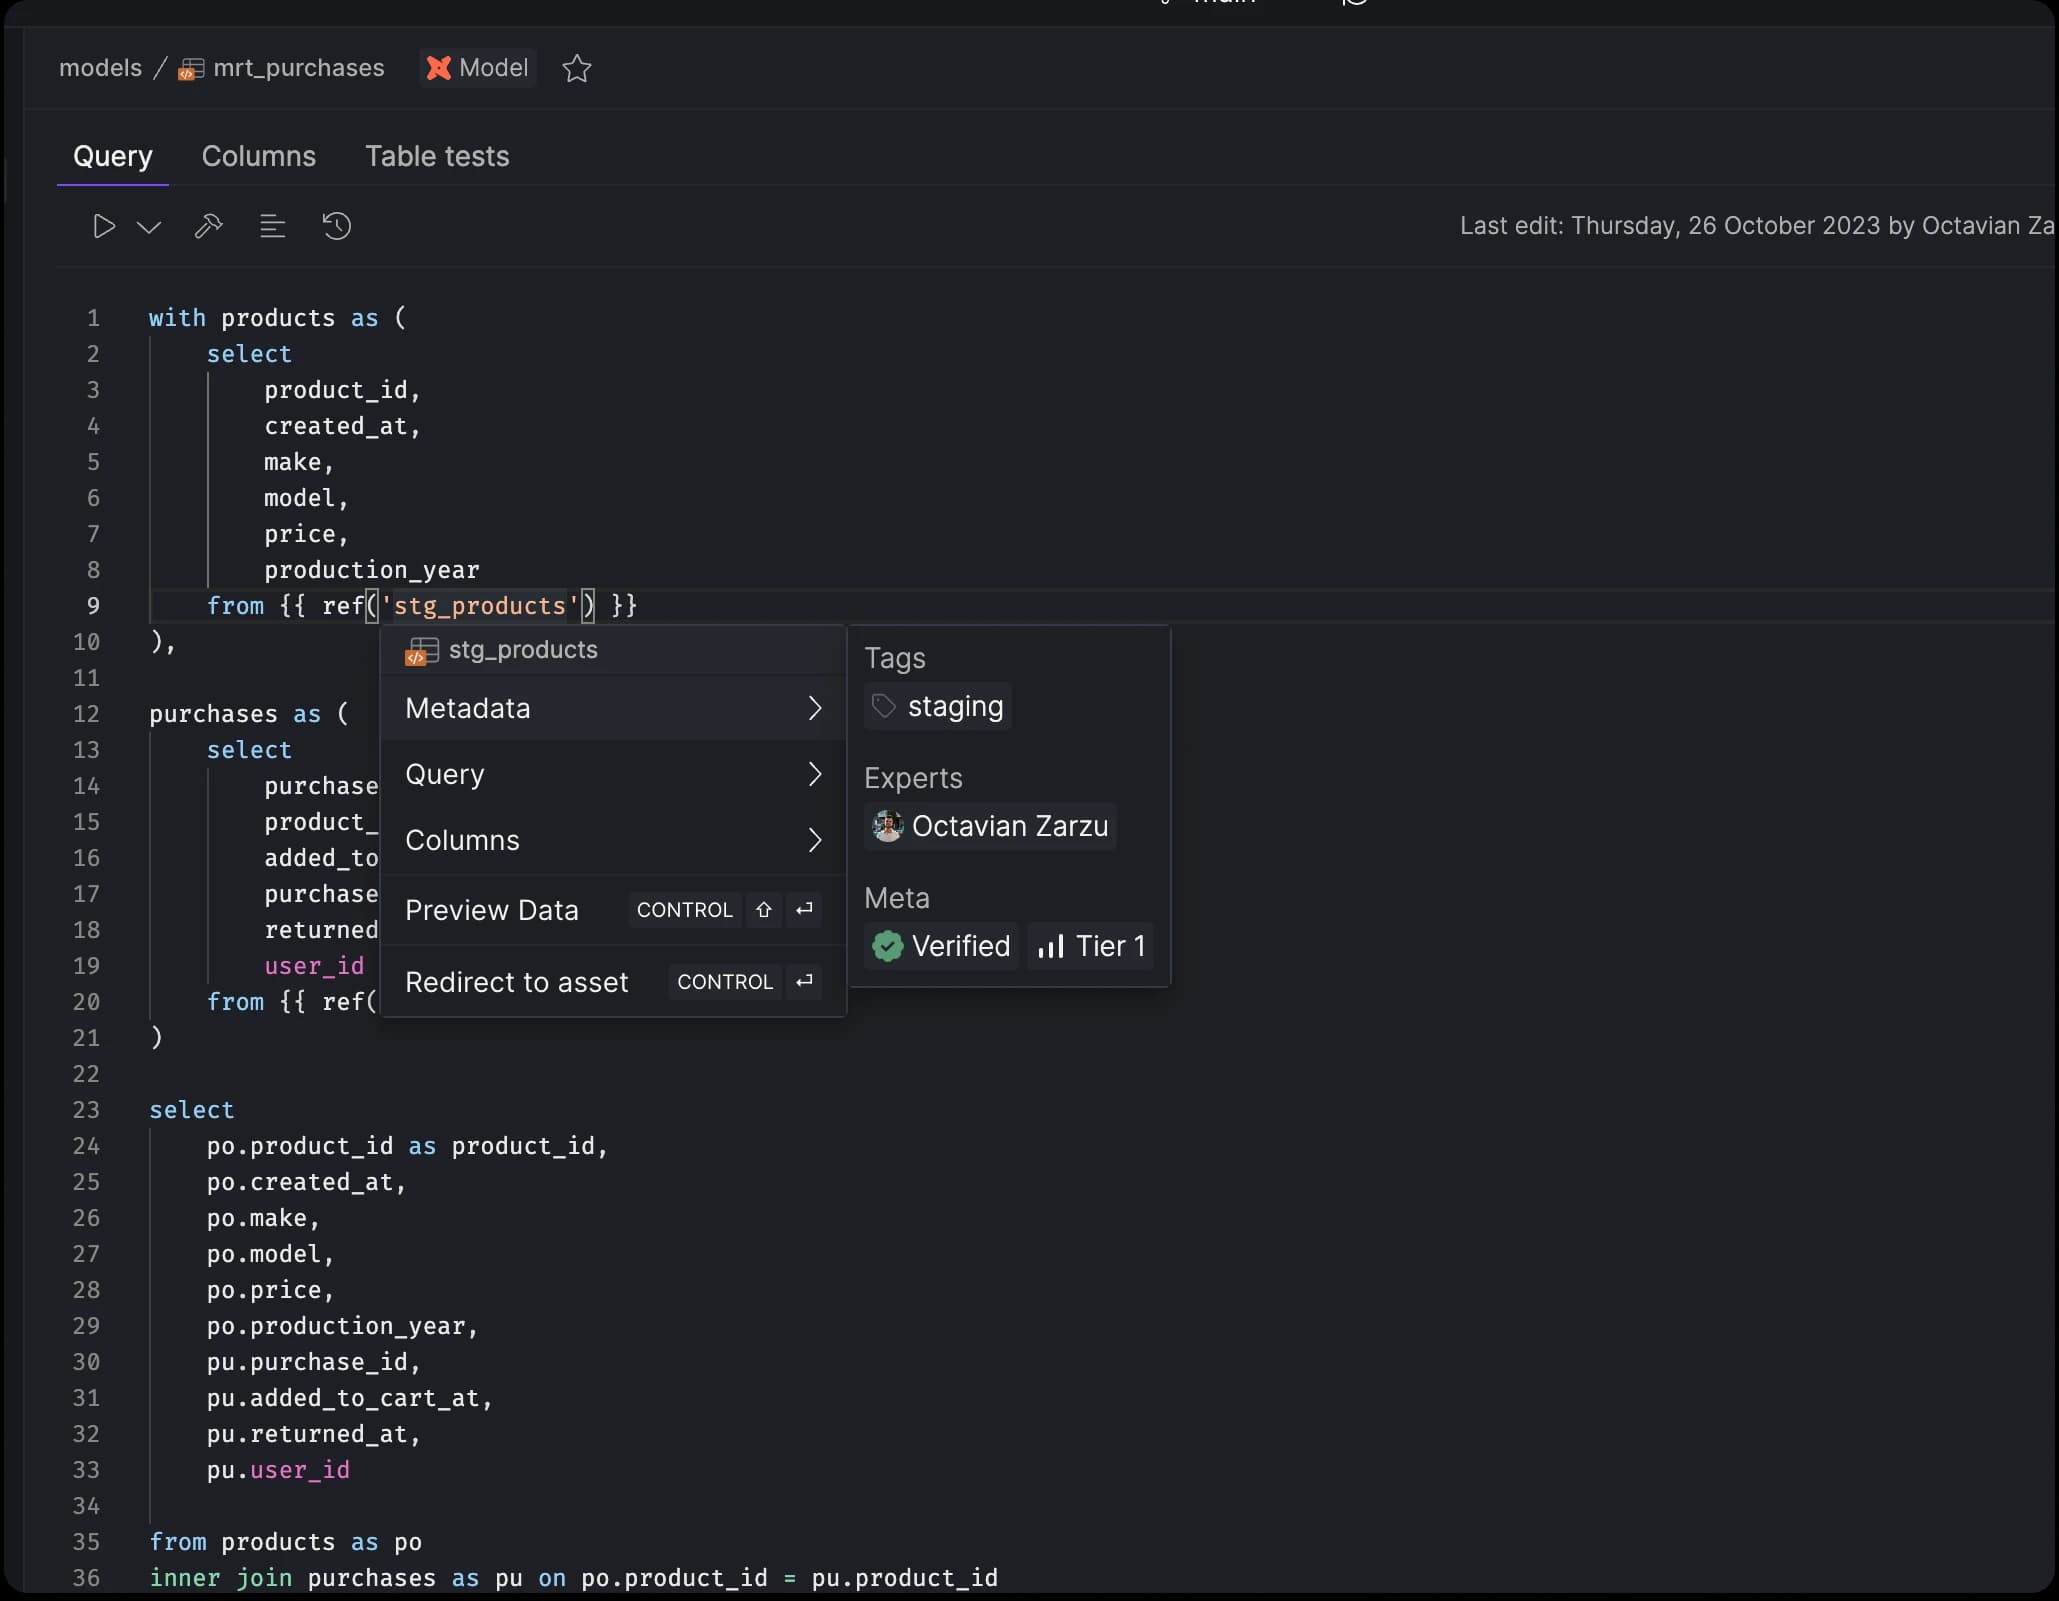Navigate to models breadcrumb

[100, 68]
